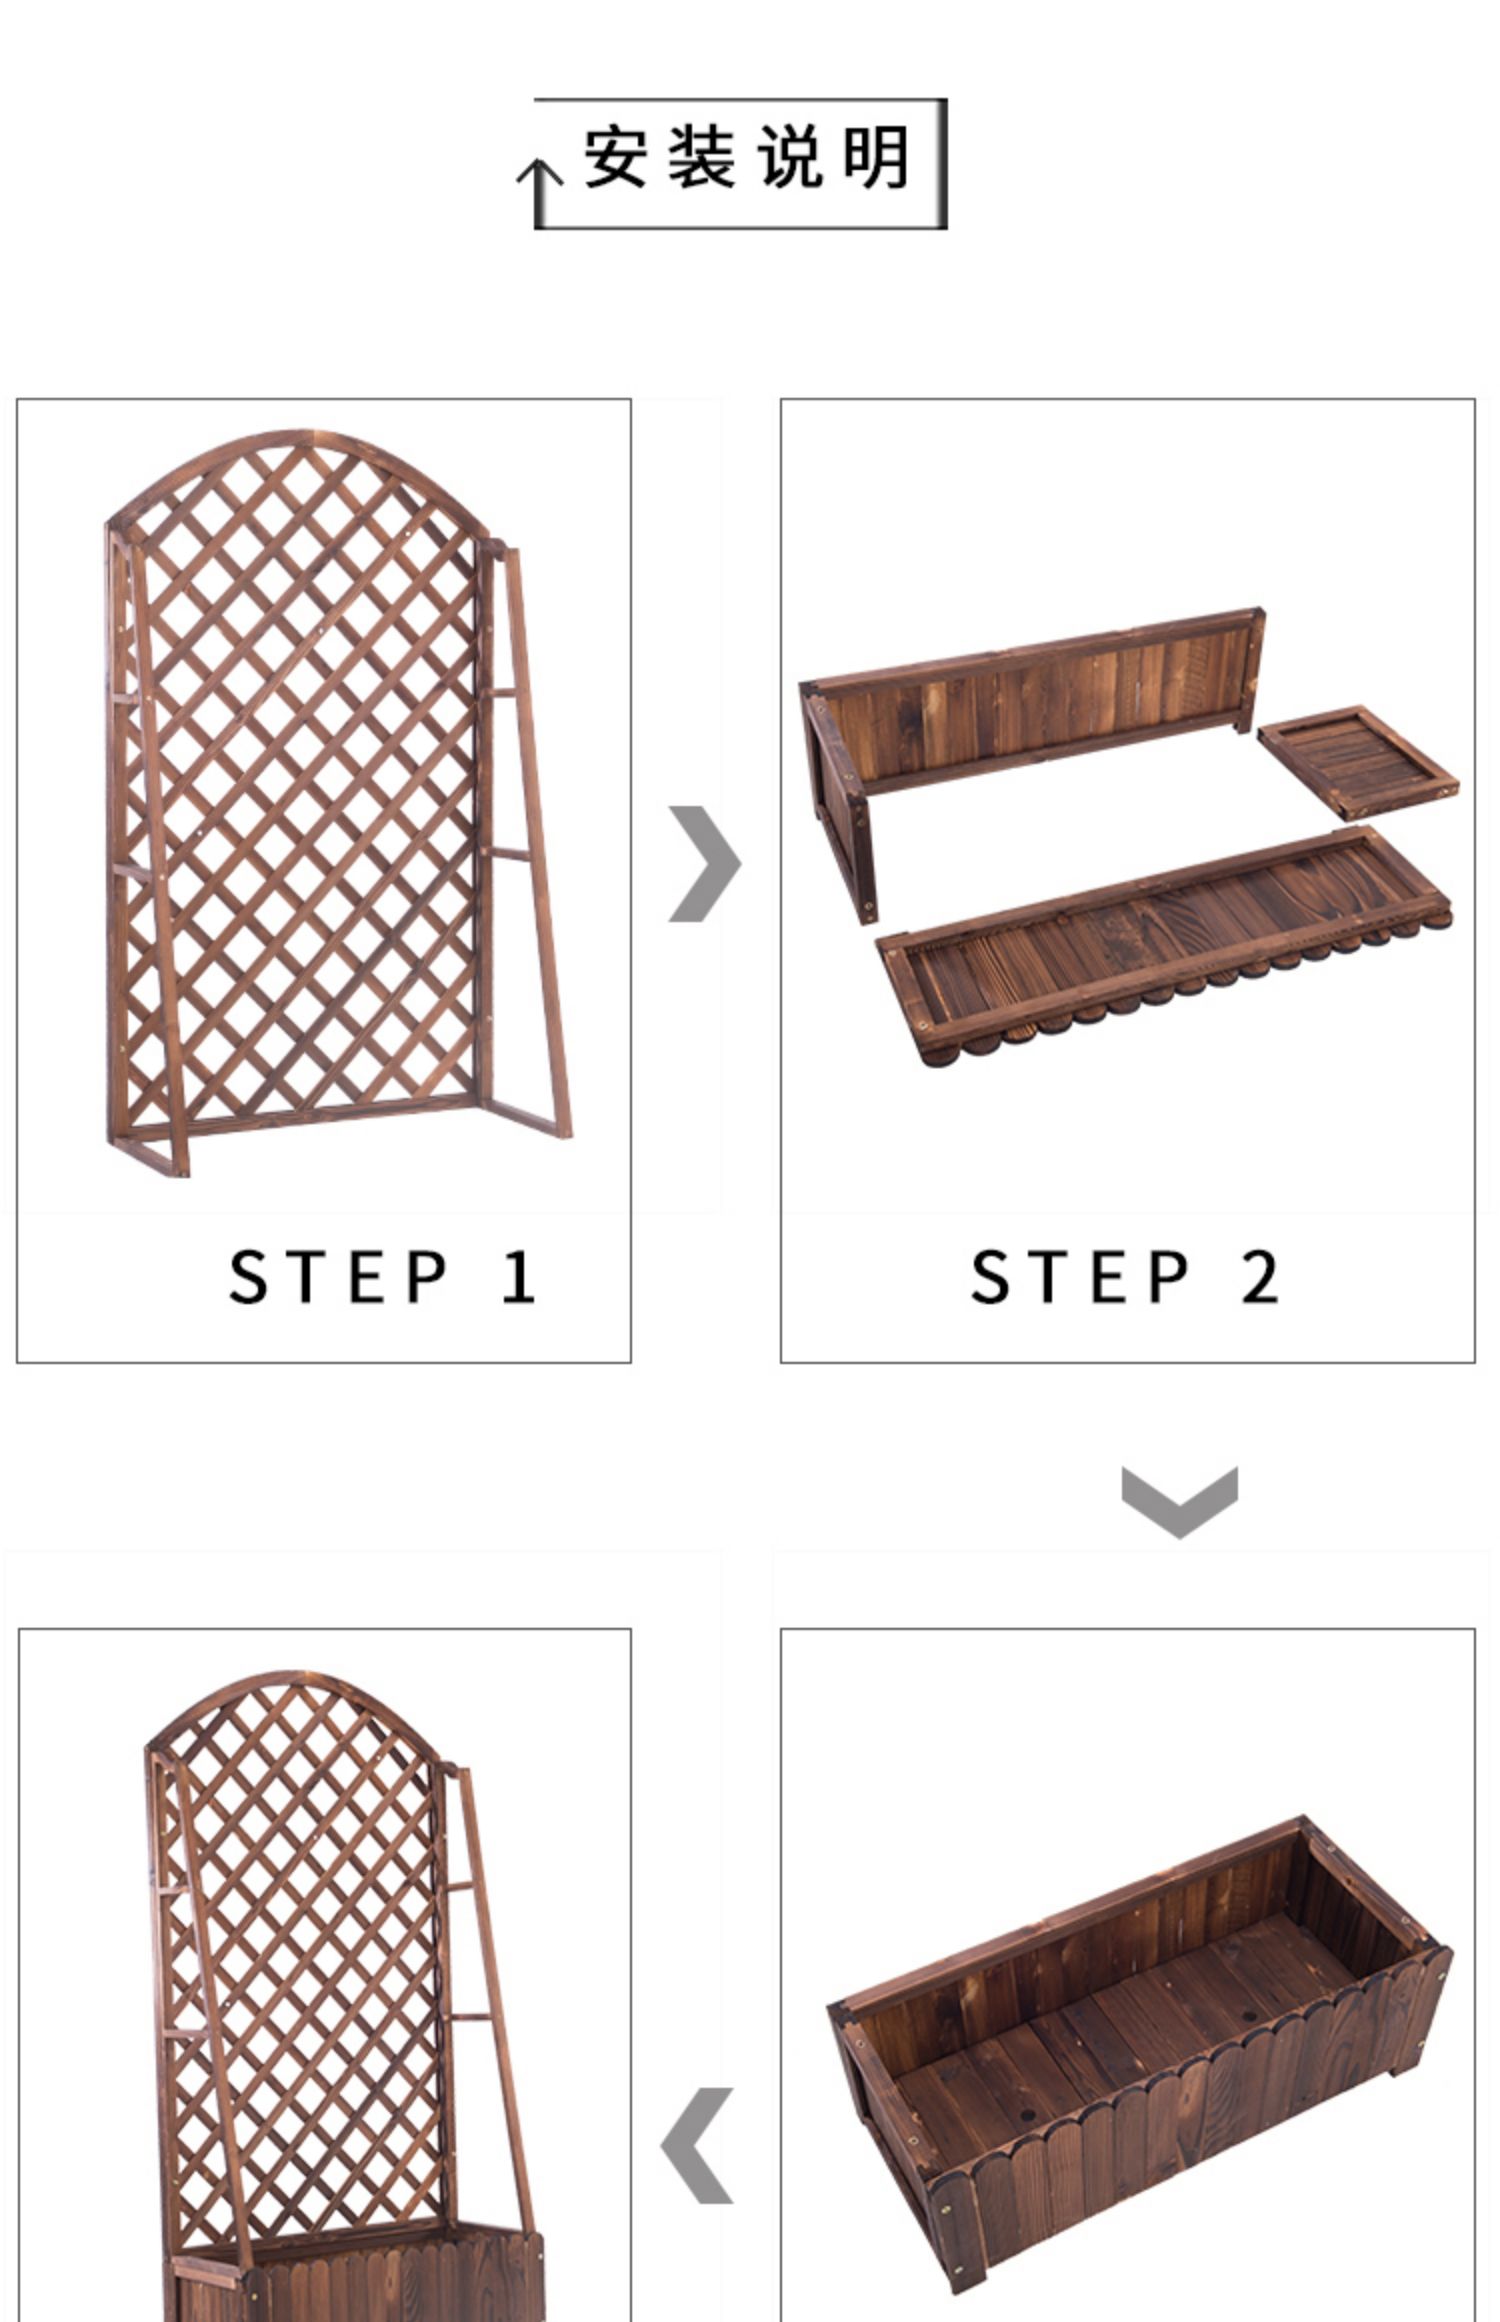
Task: Click the downward chevron below Step 2
Action: (1180, 1502)
